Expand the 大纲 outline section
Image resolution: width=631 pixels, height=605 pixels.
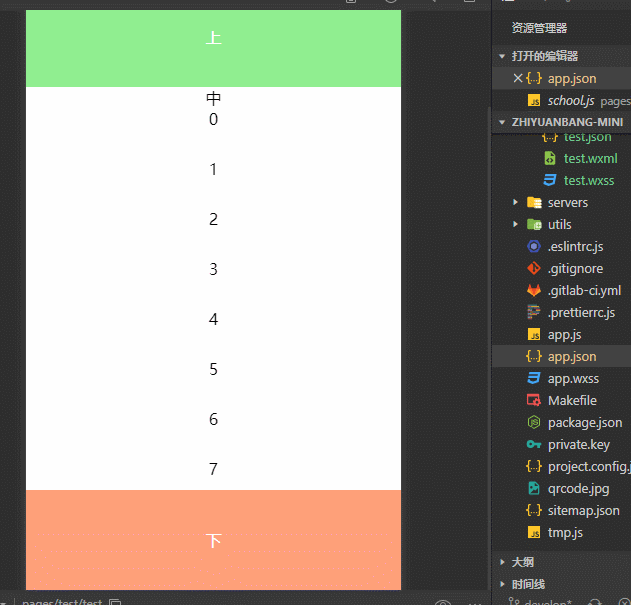tap(502, 562)
